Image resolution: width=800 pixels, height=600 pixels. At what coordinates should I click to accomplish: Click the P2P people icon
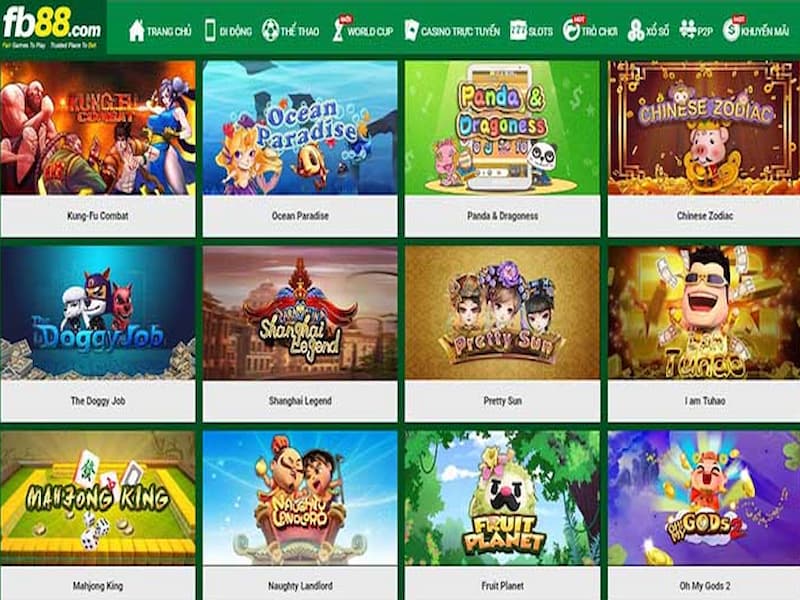click(687, 30)
